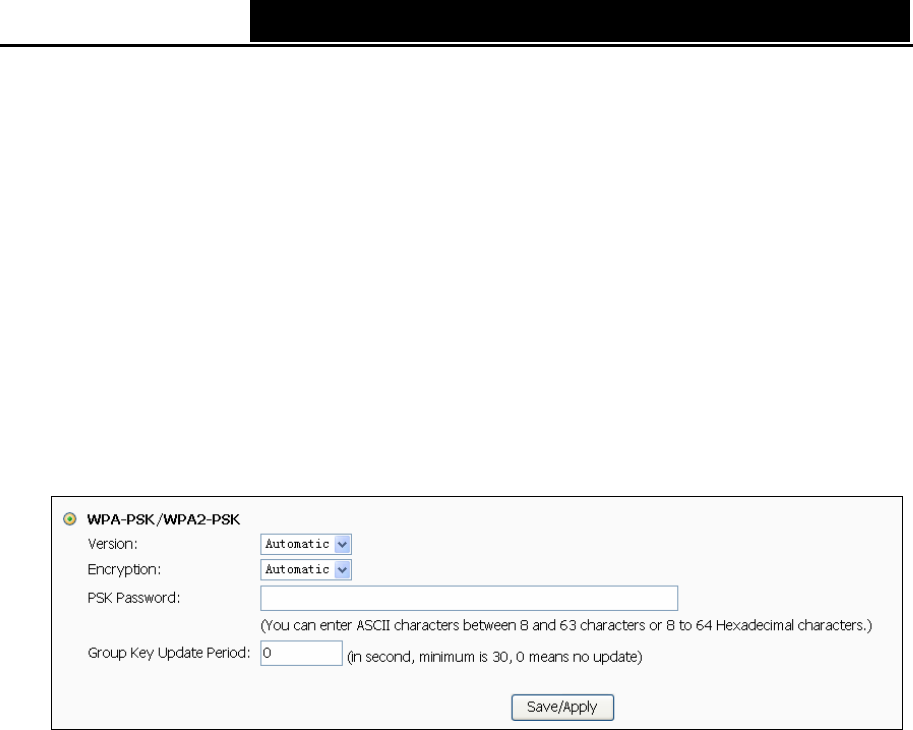The width and height of the screenshot is (913, 730).
Task: Select the WPA-PSK/WPA2-PSK radio button
Action: click(x=69, y=519)
